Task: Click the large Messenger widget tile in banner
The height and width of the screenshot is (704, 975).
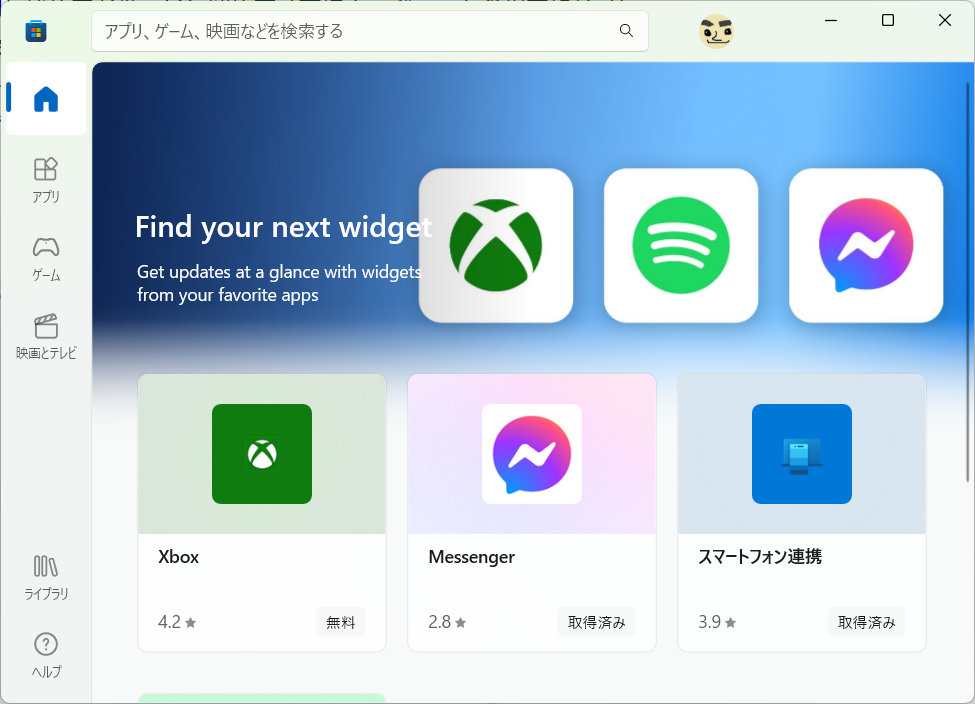Action: pyautogui.click(x=866, y=245)
